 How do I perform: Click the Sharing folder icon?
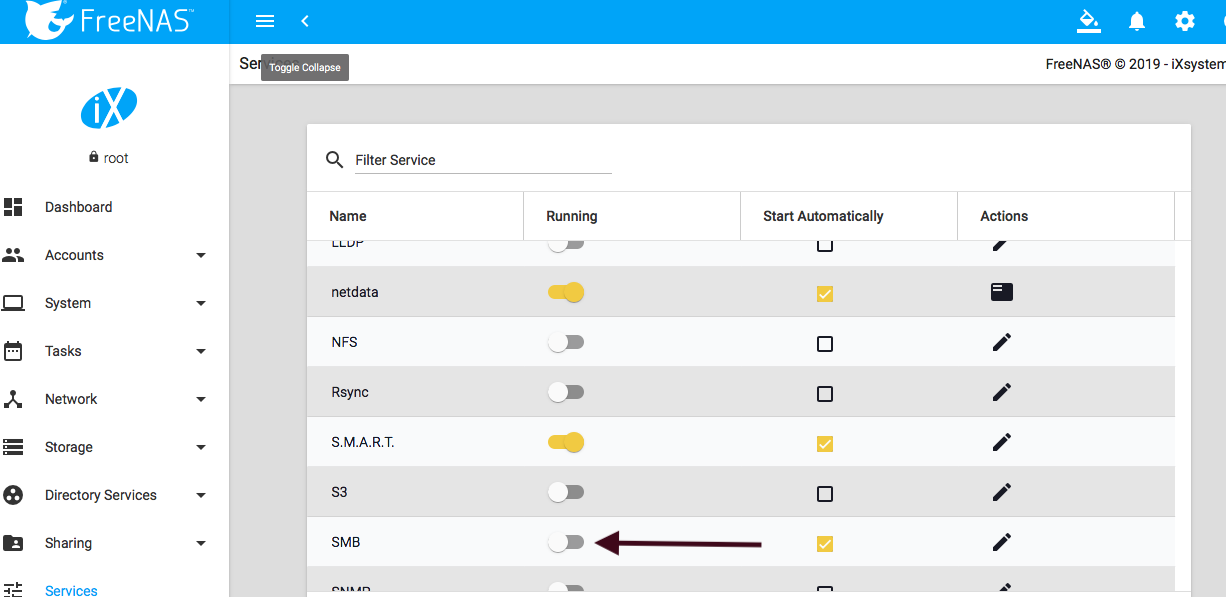(13, 543)
